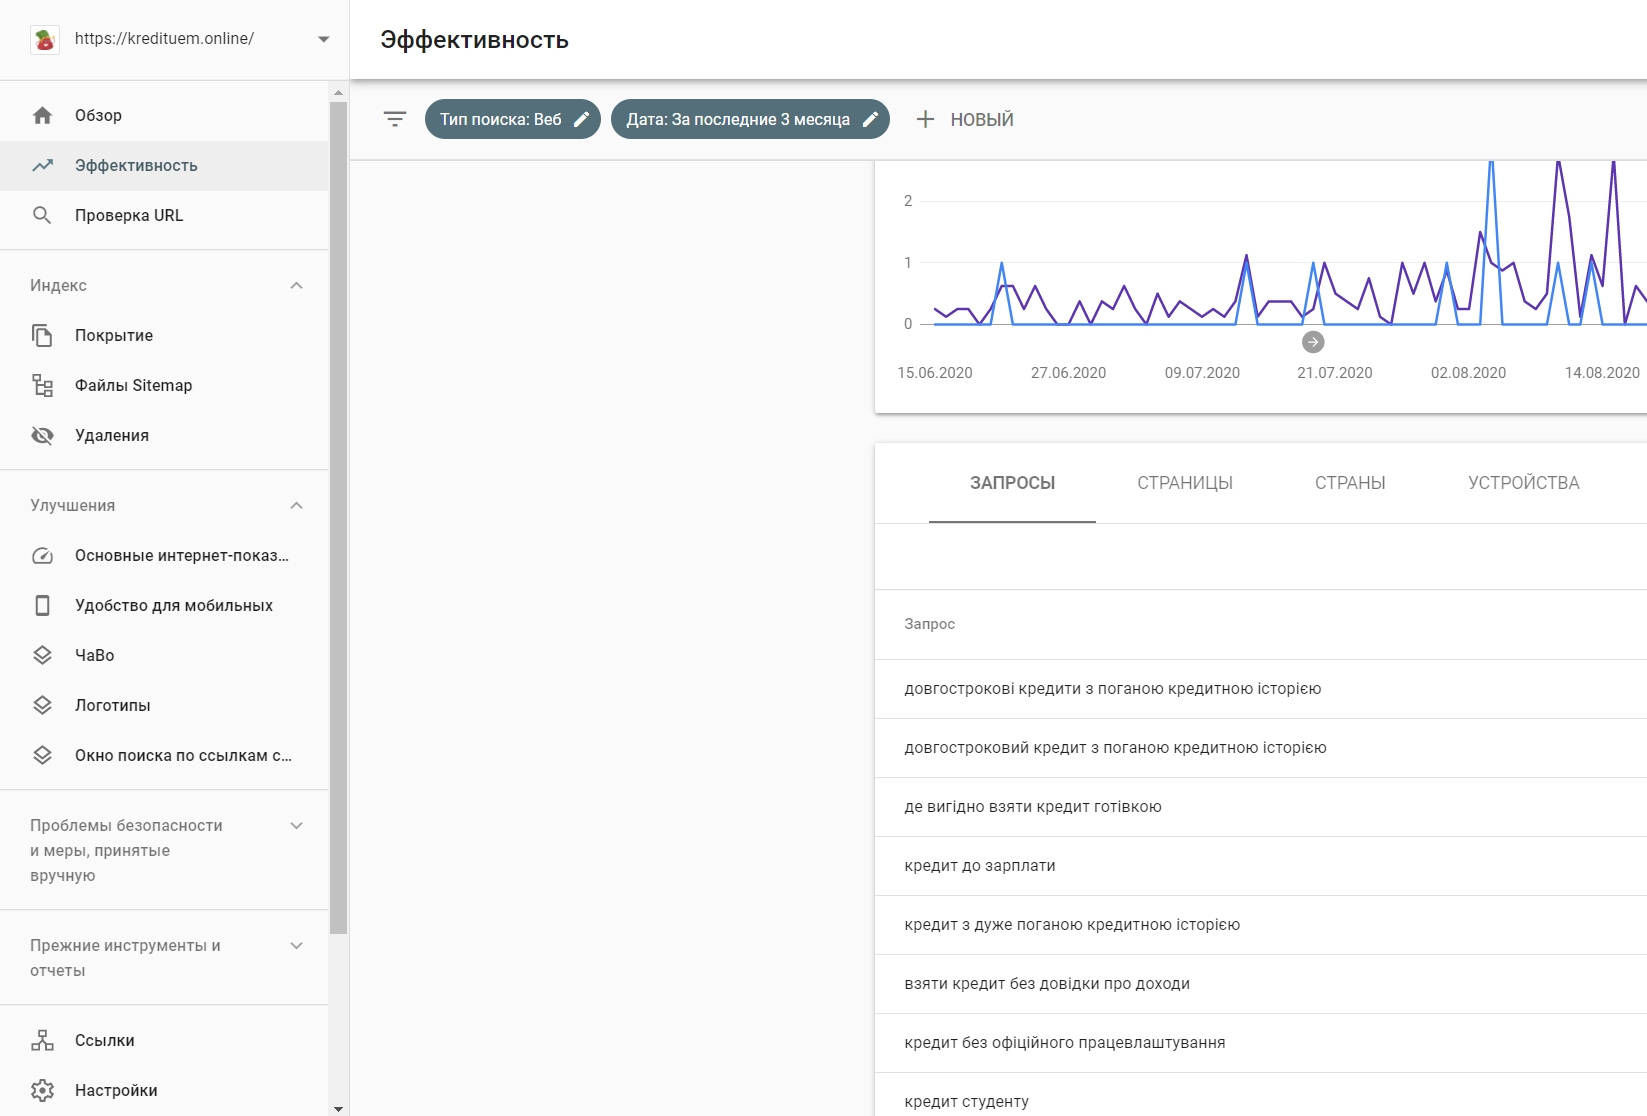Open the Покрытие pages icon
The image size is (1647, 1116).
(42, 335)
